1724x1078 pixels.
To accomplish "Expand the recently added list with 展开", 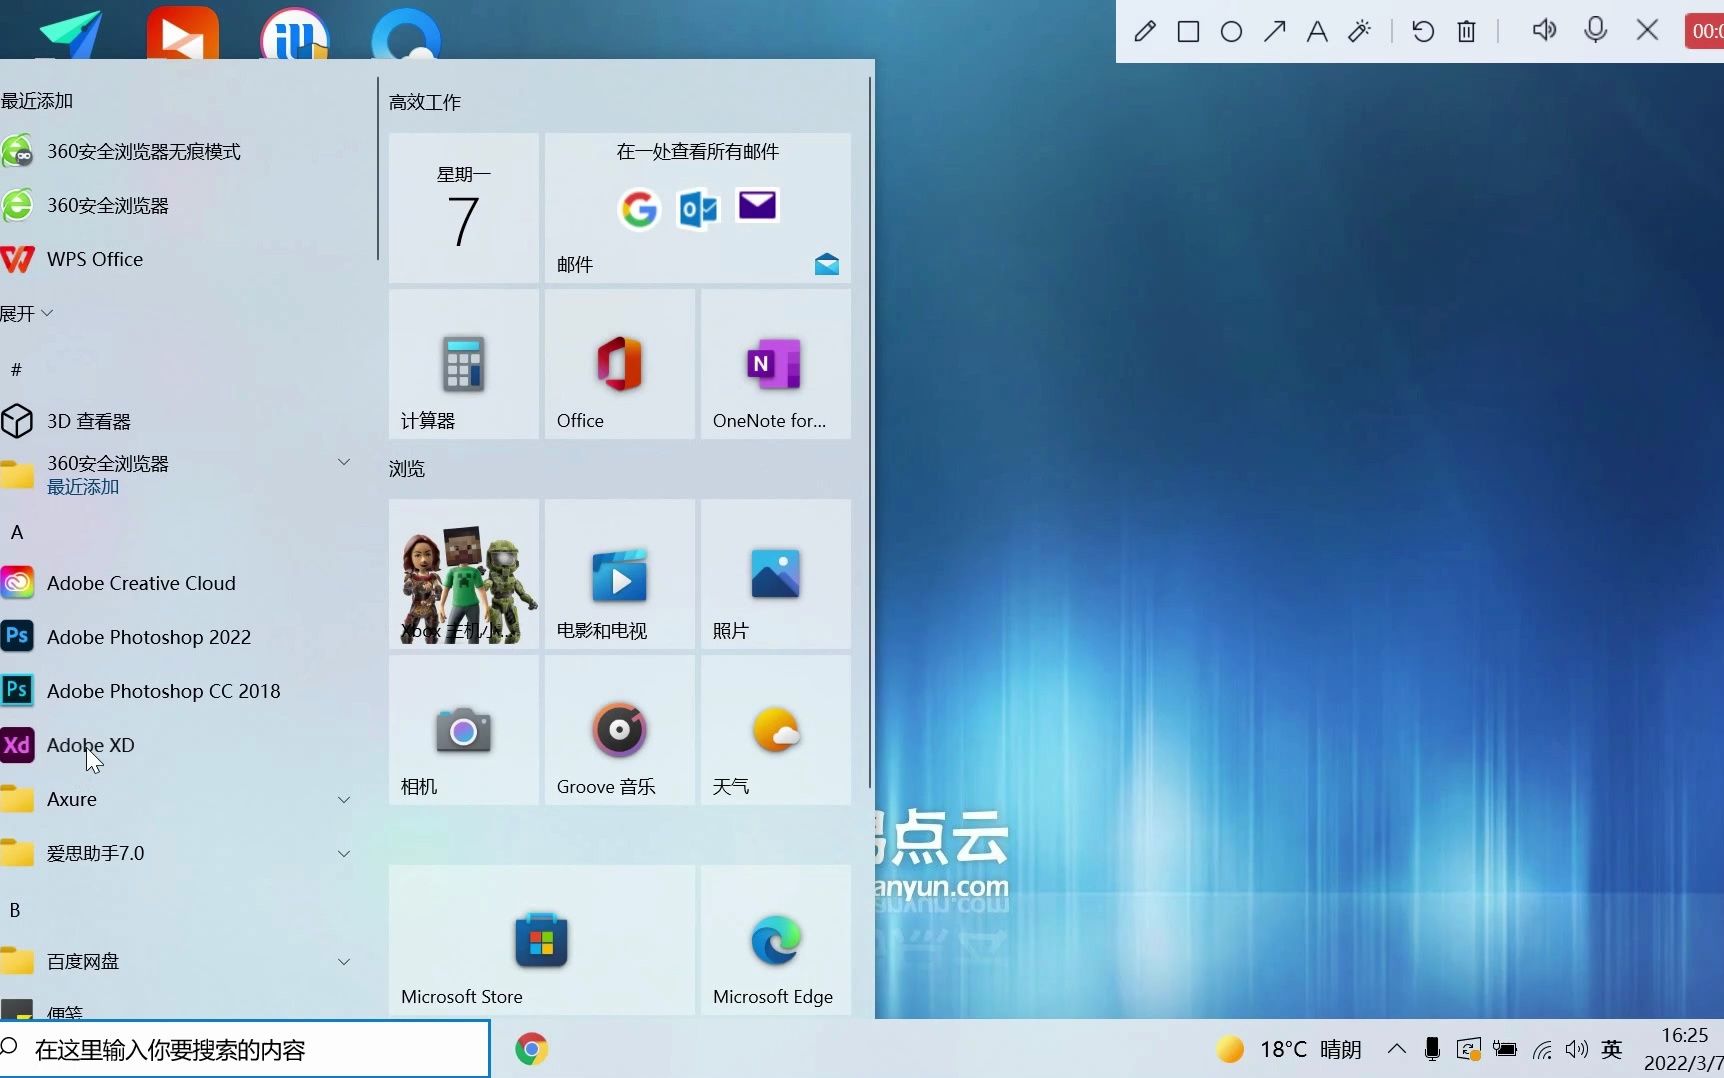I will [27, 313].
